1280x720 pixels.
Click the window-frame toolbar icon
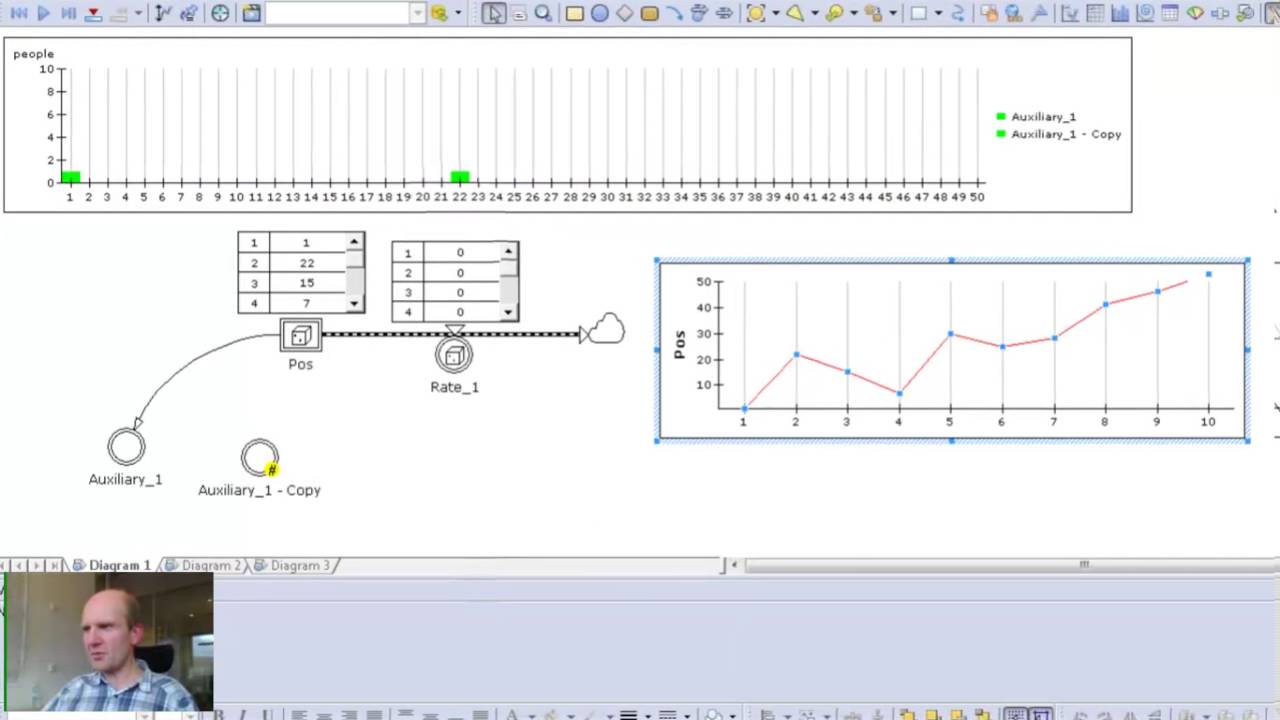(251, 13)
